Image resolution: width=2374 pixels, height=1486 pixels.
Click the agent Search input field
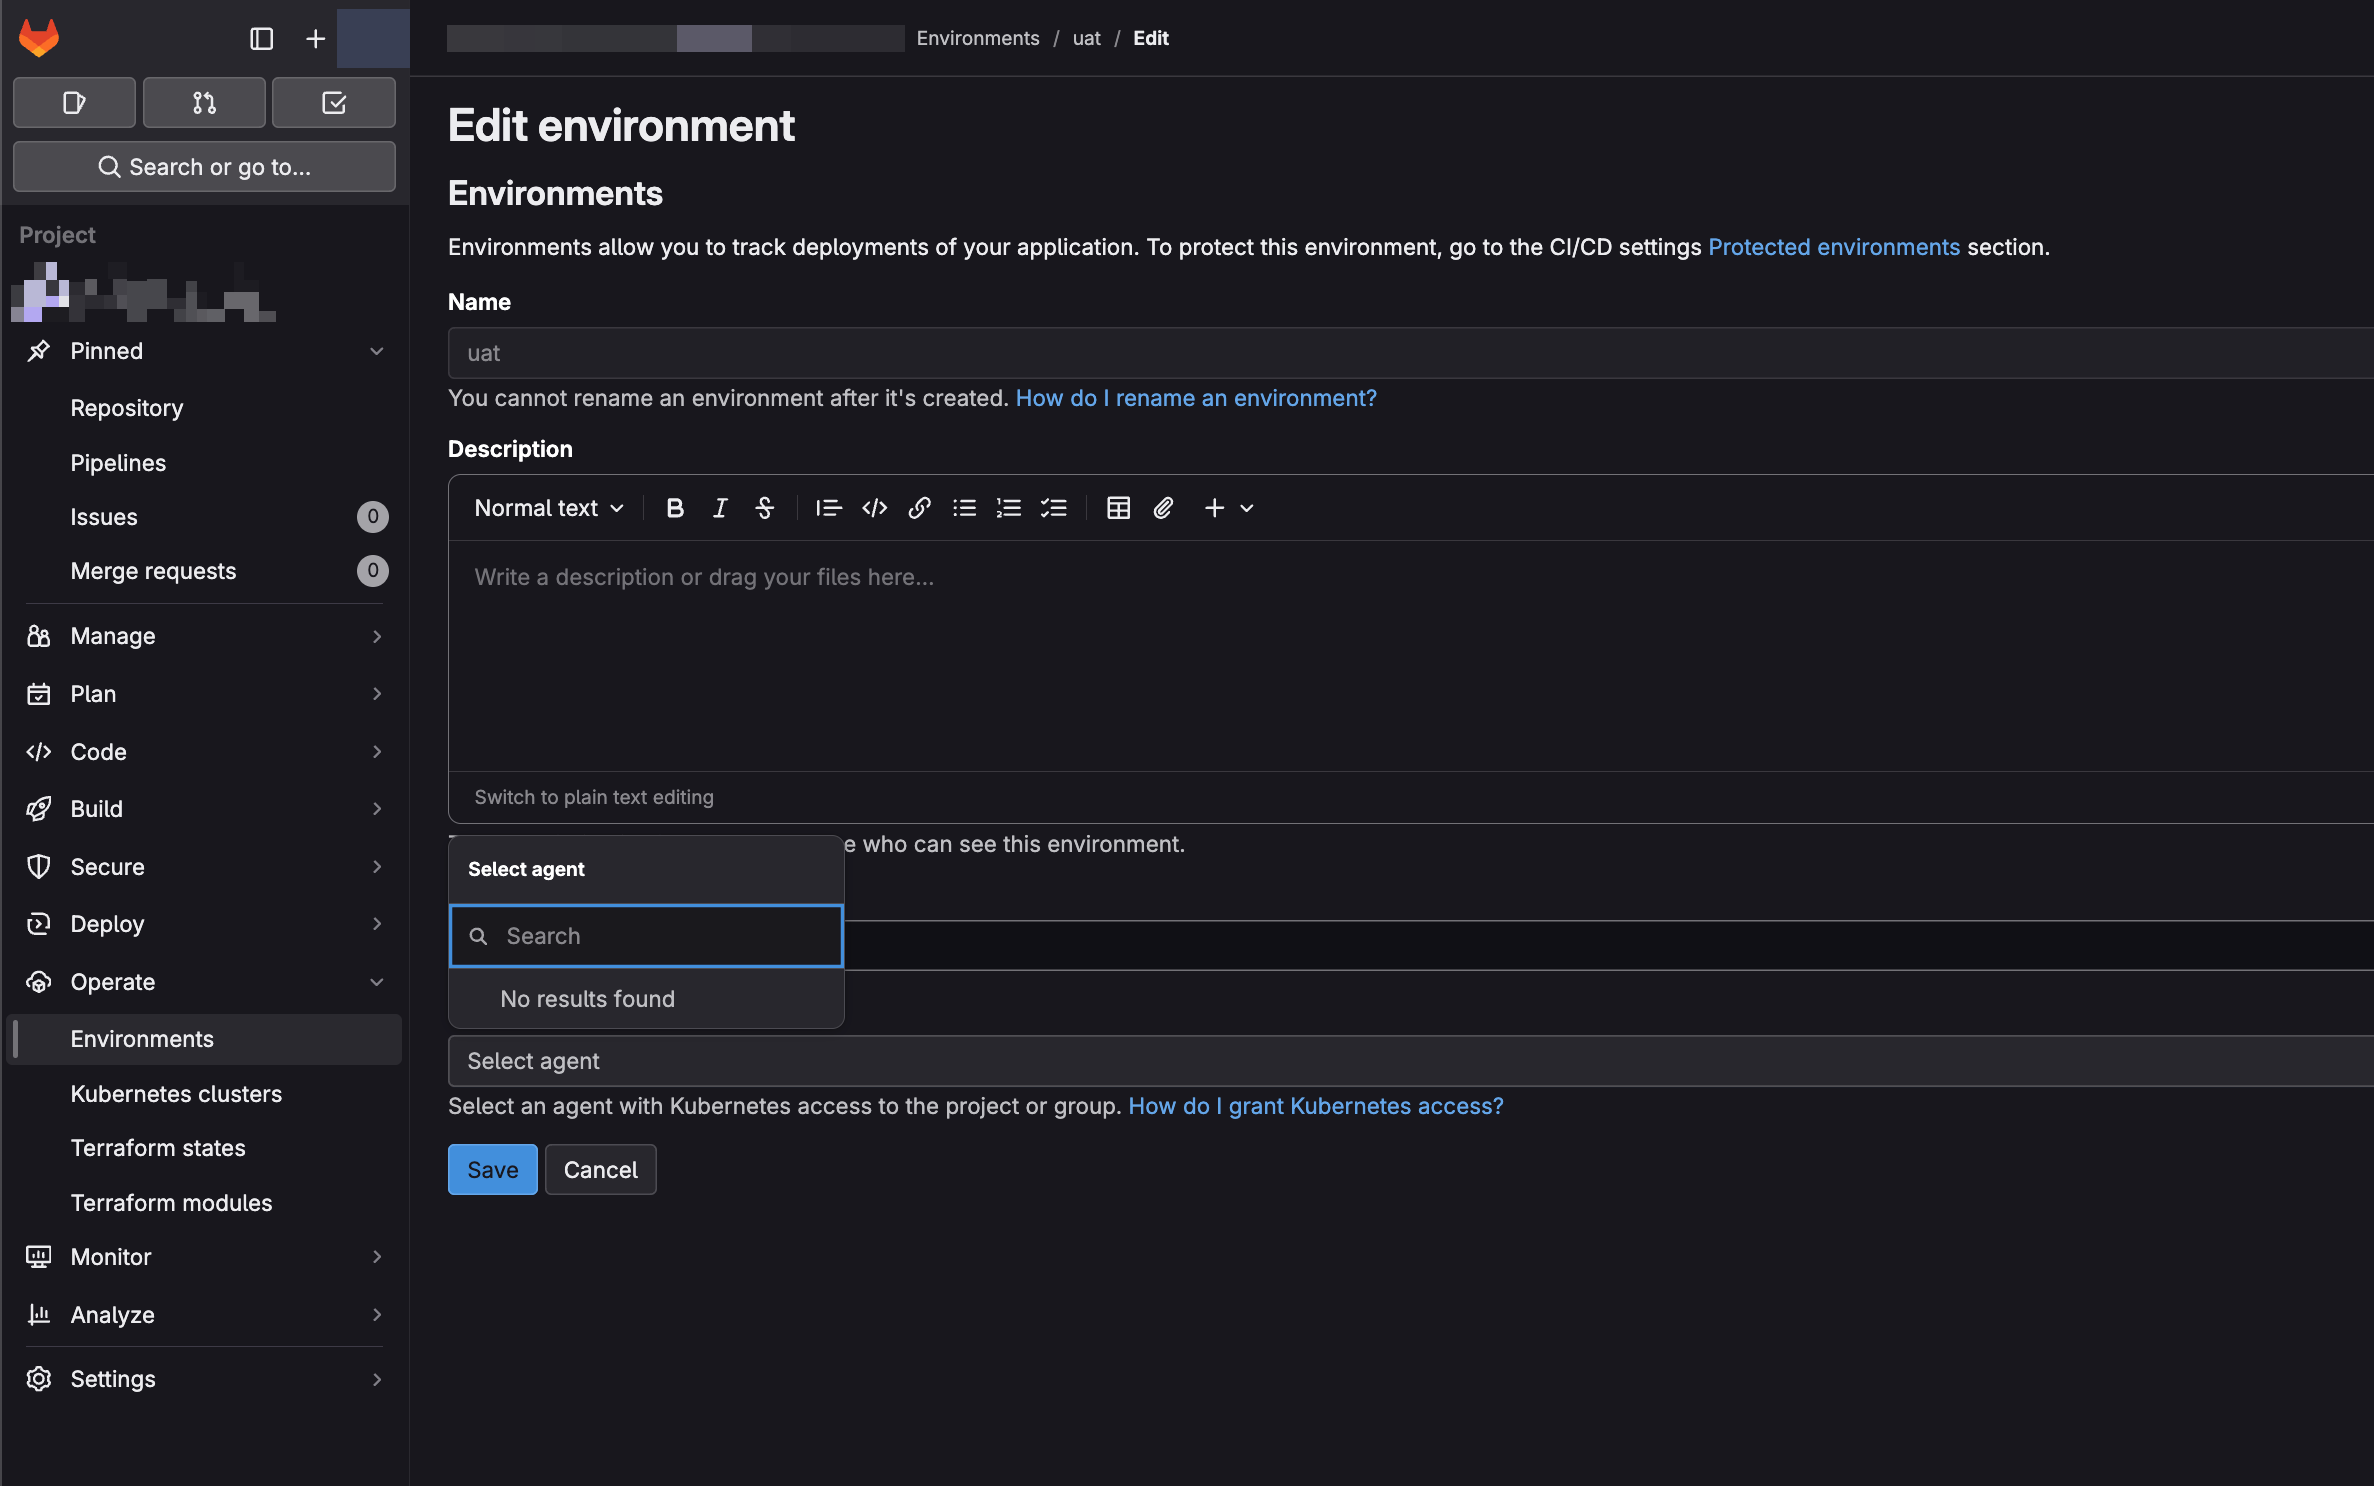pyautogui.click(x=660, y=936)
